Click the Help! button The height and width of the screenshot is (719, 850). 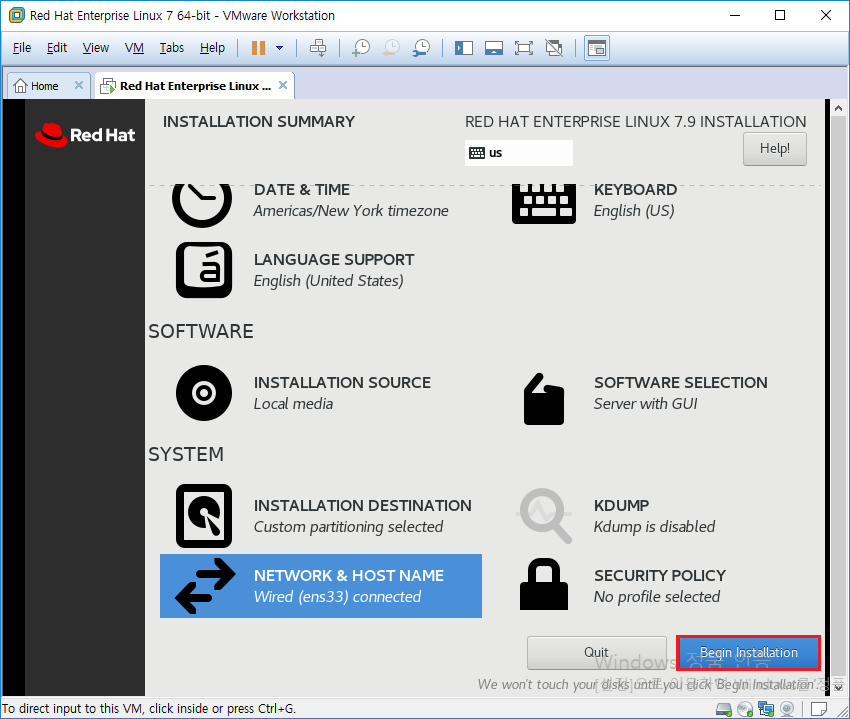[x=775, y=149]
